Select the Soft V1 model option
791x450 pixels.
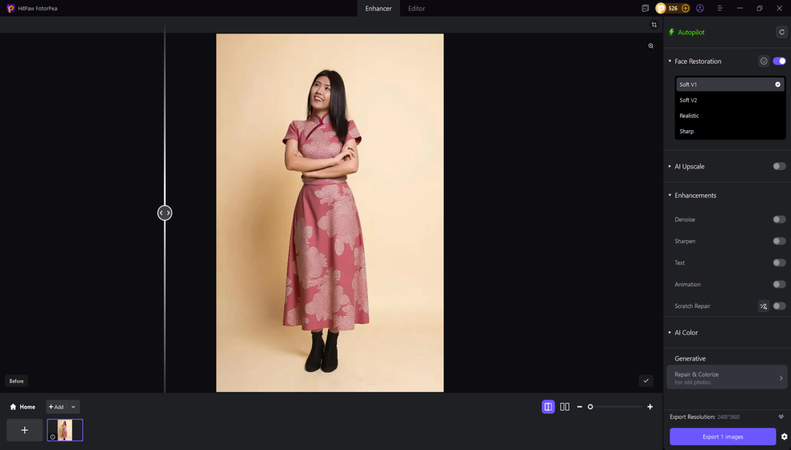730,84
